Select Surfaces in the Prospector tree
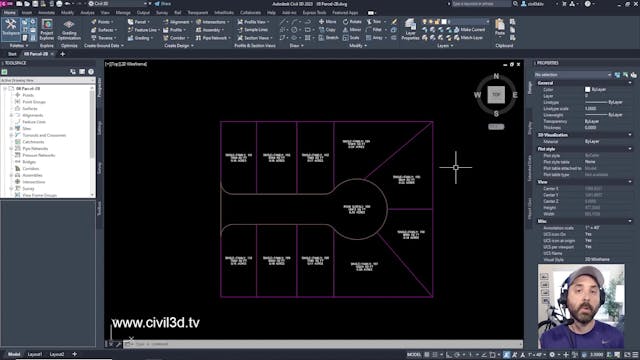The width and height of the screenshot is (640, 360). (30, 109)
